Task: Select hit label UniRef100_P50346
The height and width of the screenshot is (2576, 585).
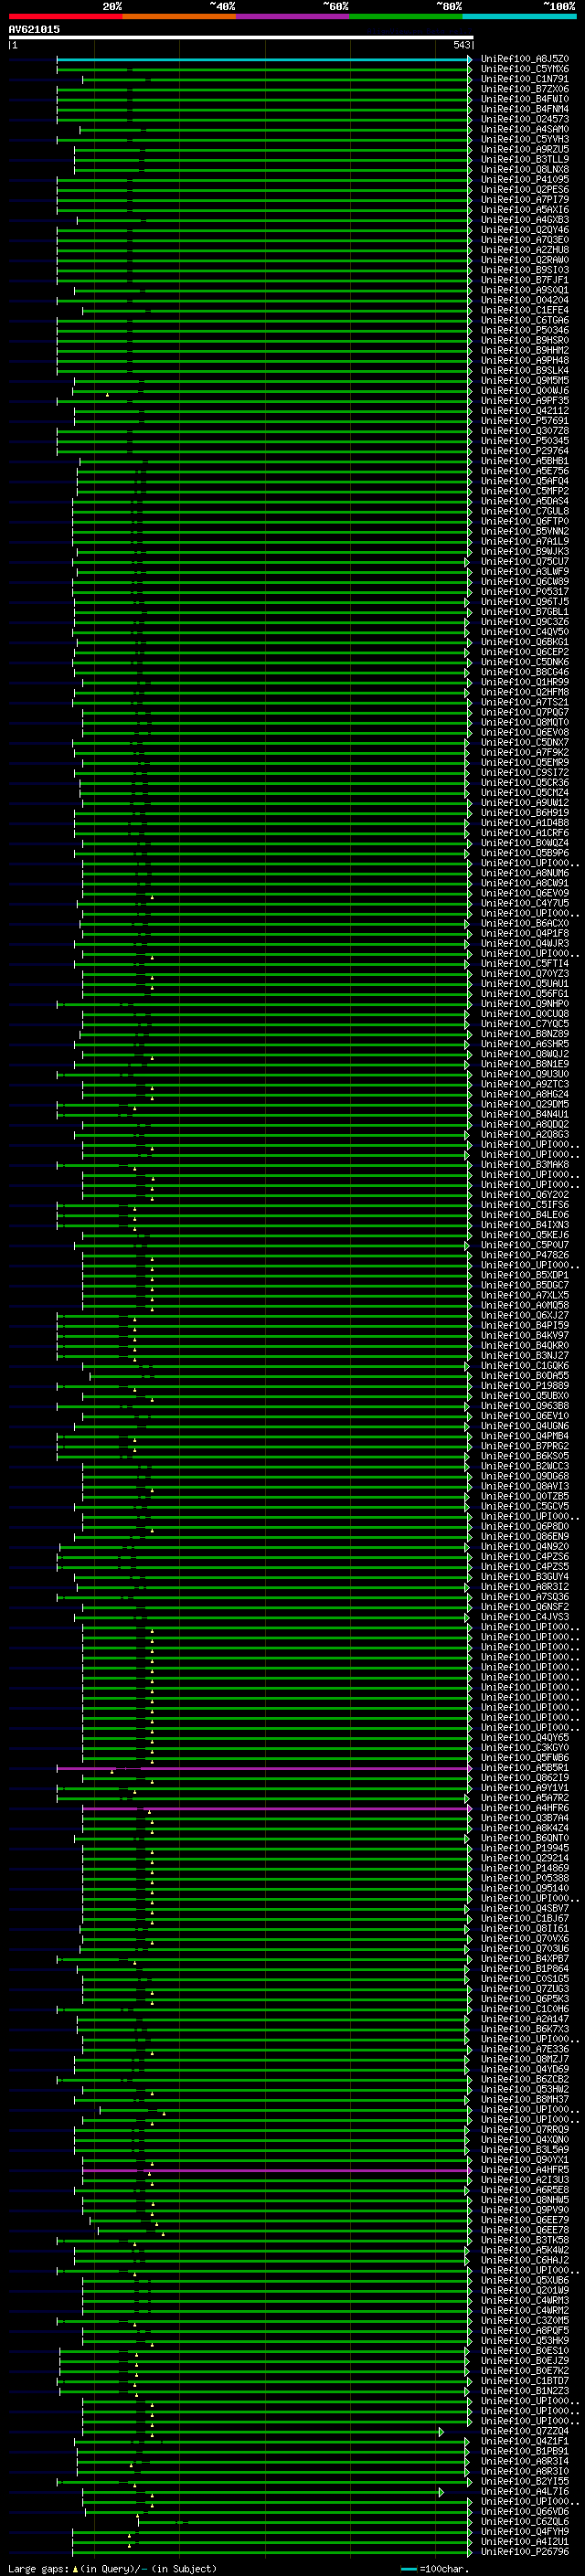Action: [x=524, y=330]
